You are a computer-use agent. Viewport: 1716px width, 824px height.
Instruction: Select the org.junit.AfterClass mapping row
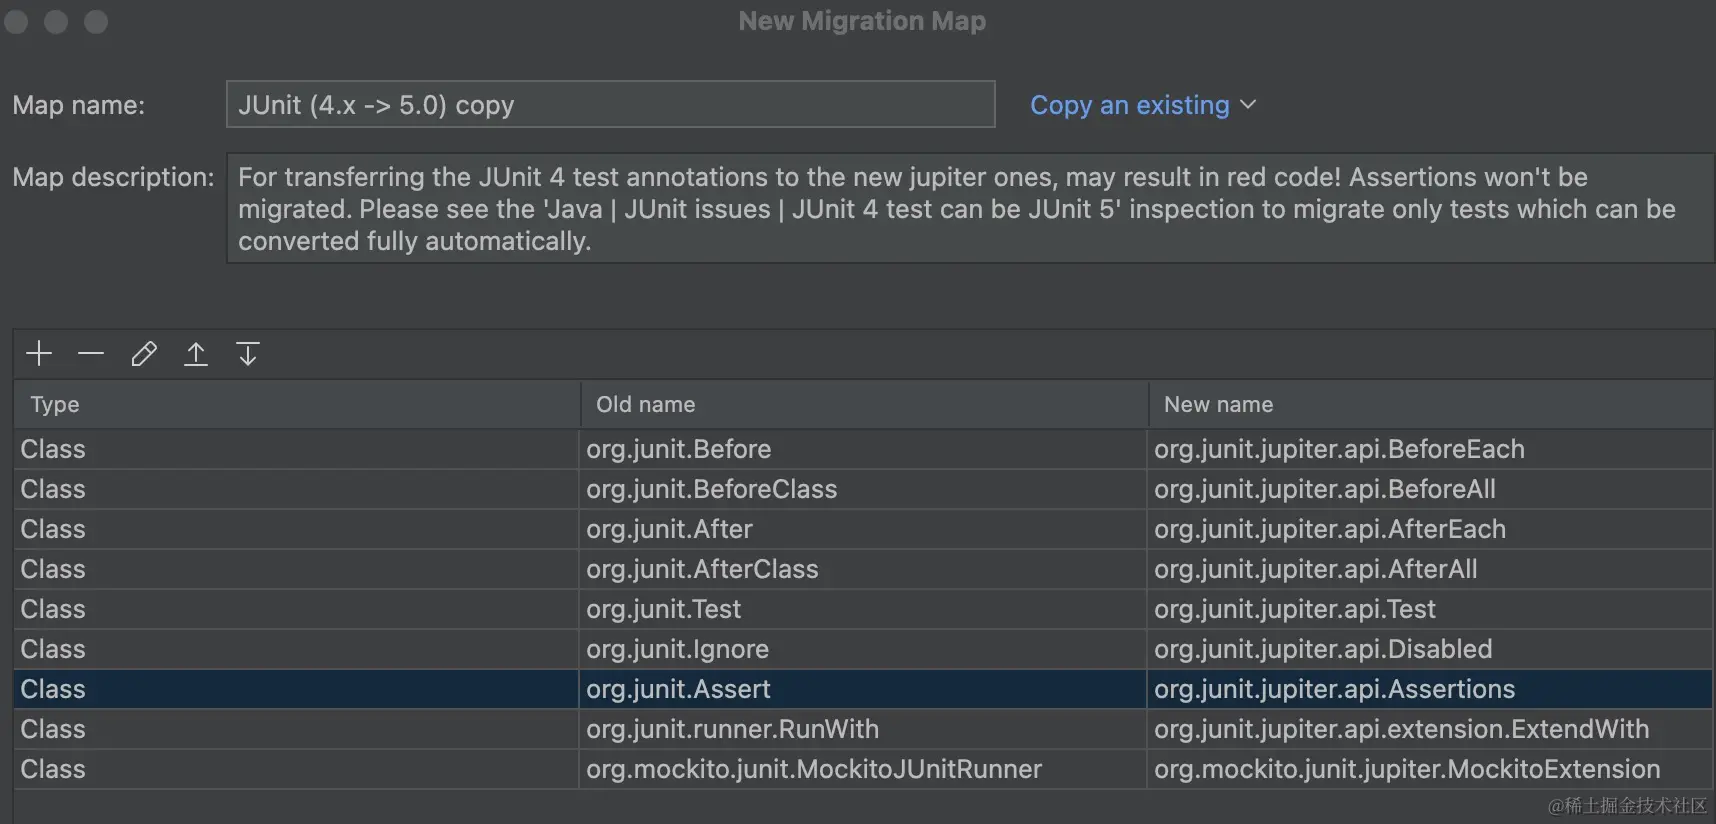pyautogui.click(x=702, y=569)
